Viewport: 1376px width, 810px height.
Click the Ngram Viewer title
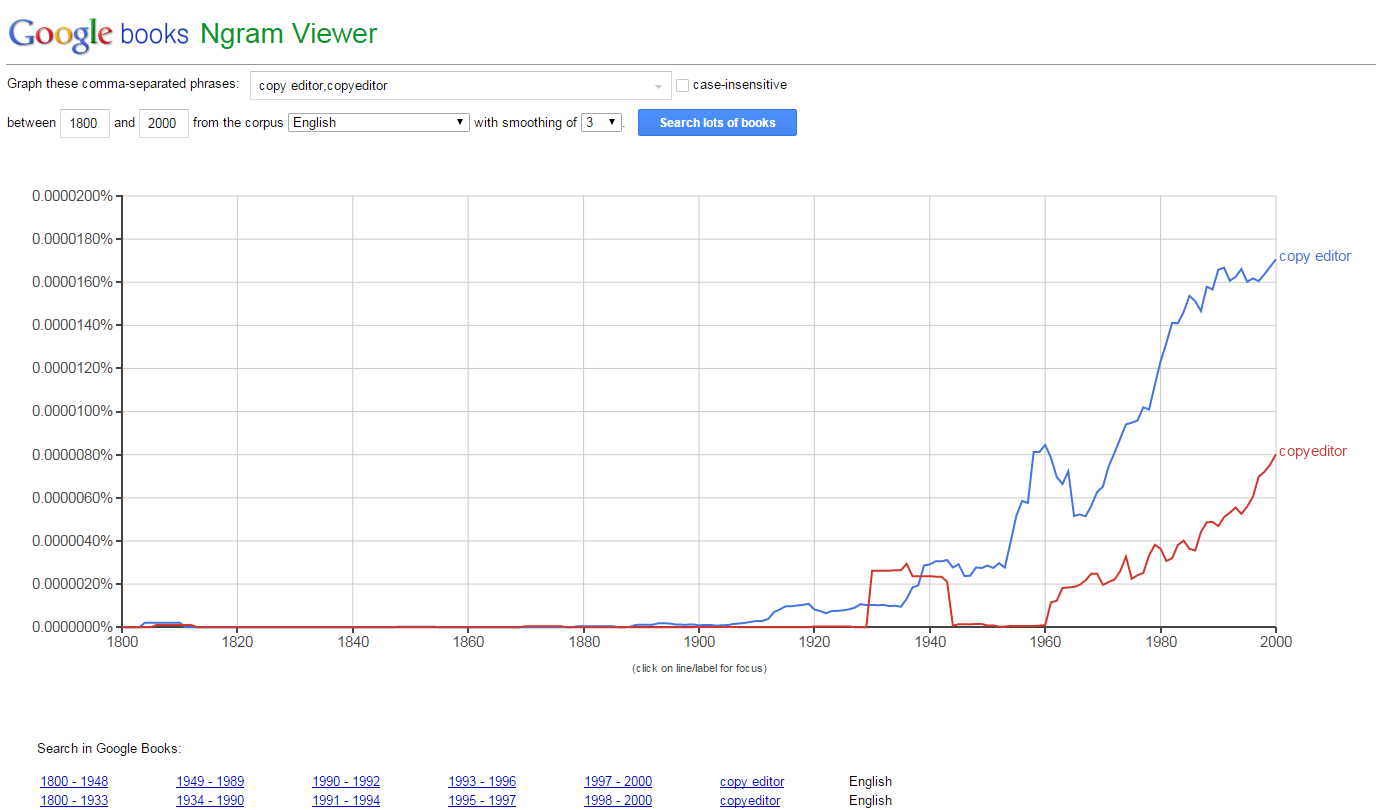(x=288, y=34)
